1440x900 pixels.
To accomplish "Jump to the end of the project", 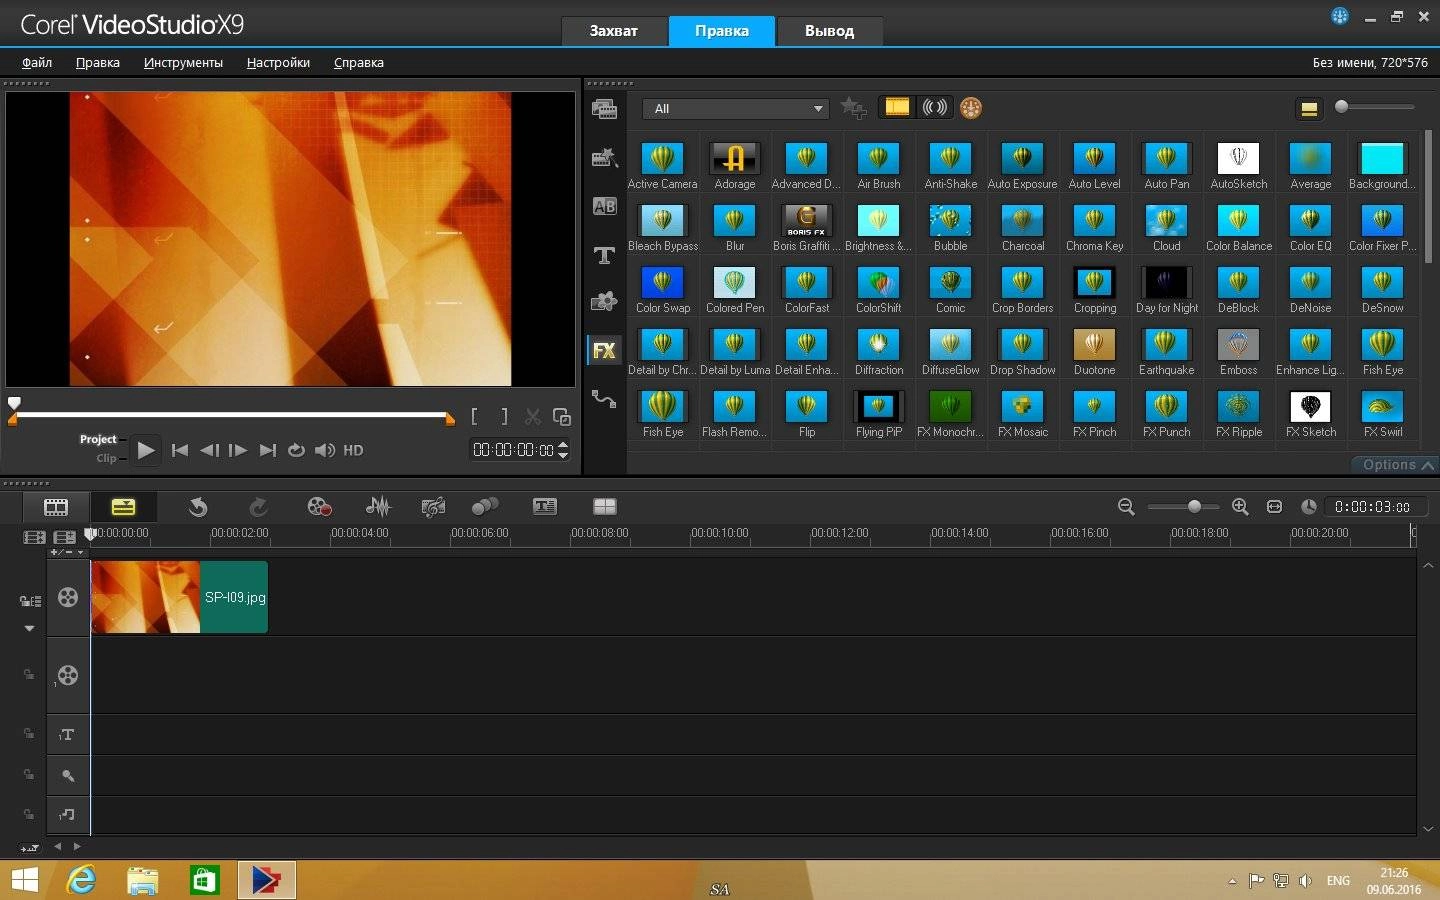I will [267, 450].
